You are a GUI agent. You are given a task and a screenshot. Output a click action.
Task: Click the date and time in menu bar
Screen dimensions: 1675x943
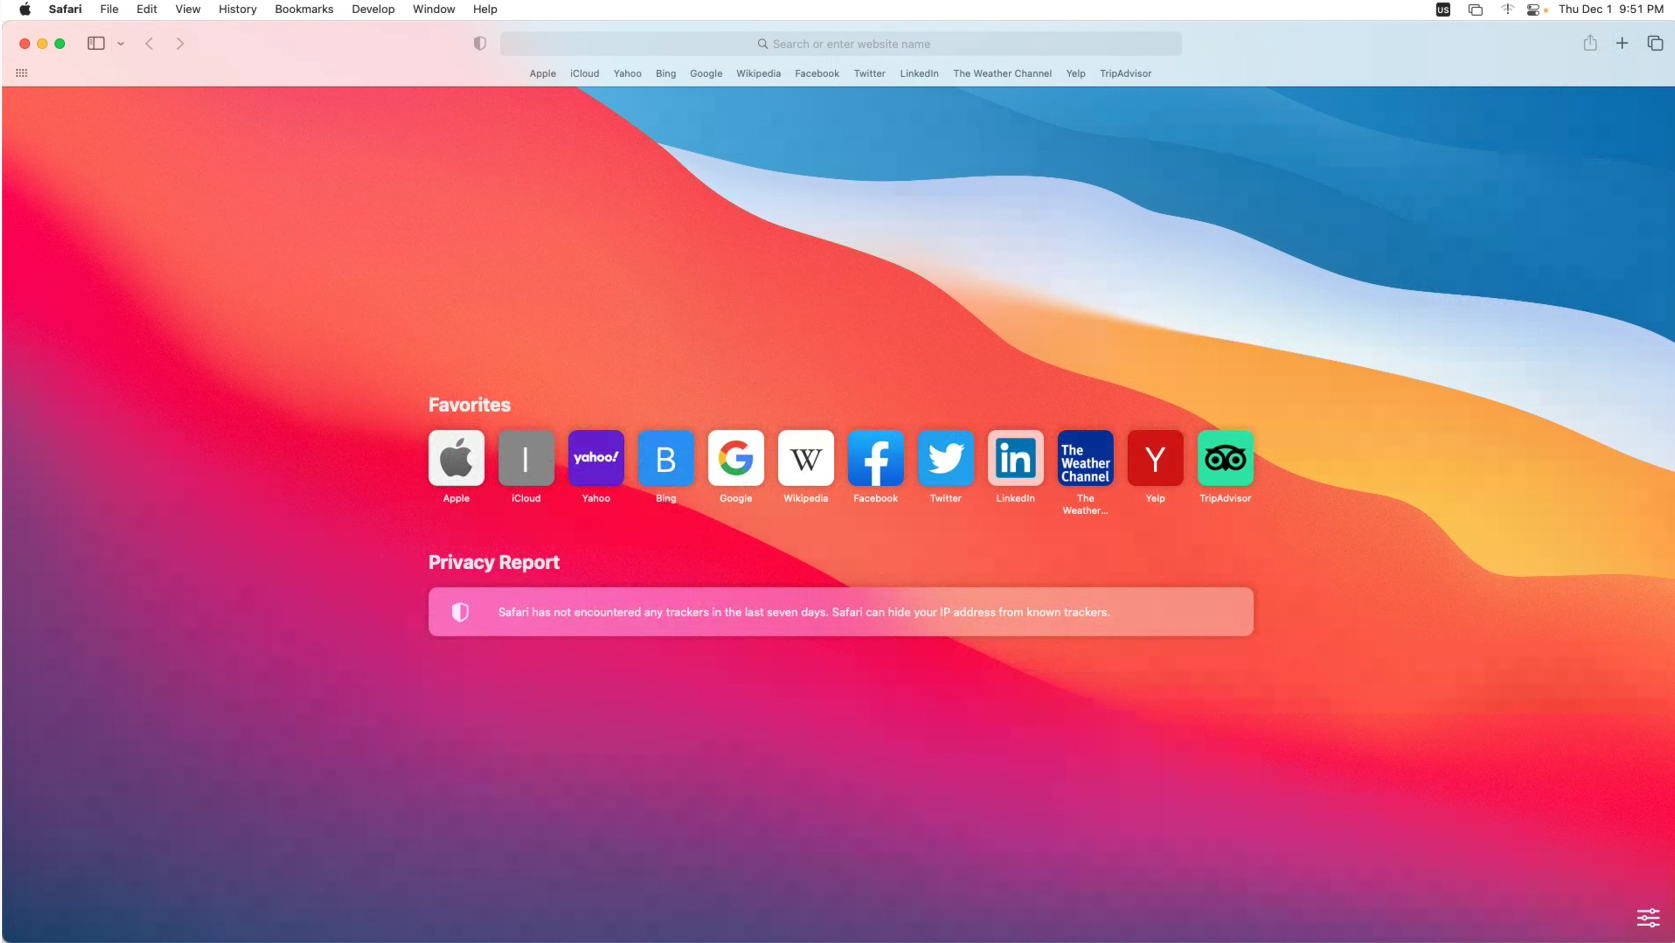click(1611, 9)
